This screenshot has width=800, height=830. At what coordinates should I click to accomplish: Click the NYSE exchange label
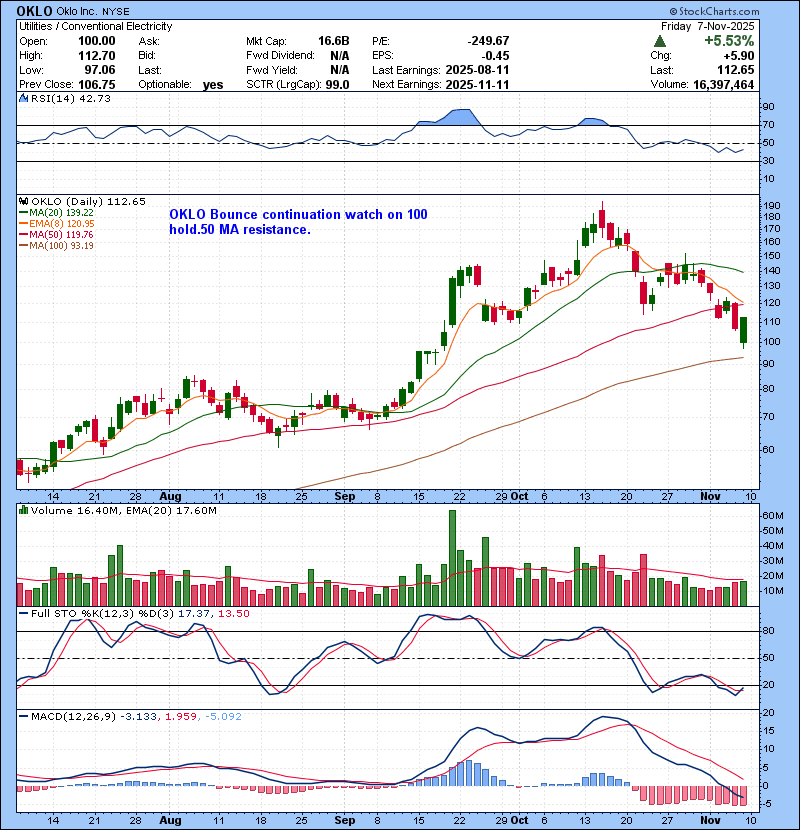pyautogui.click(x=116, y=12)
